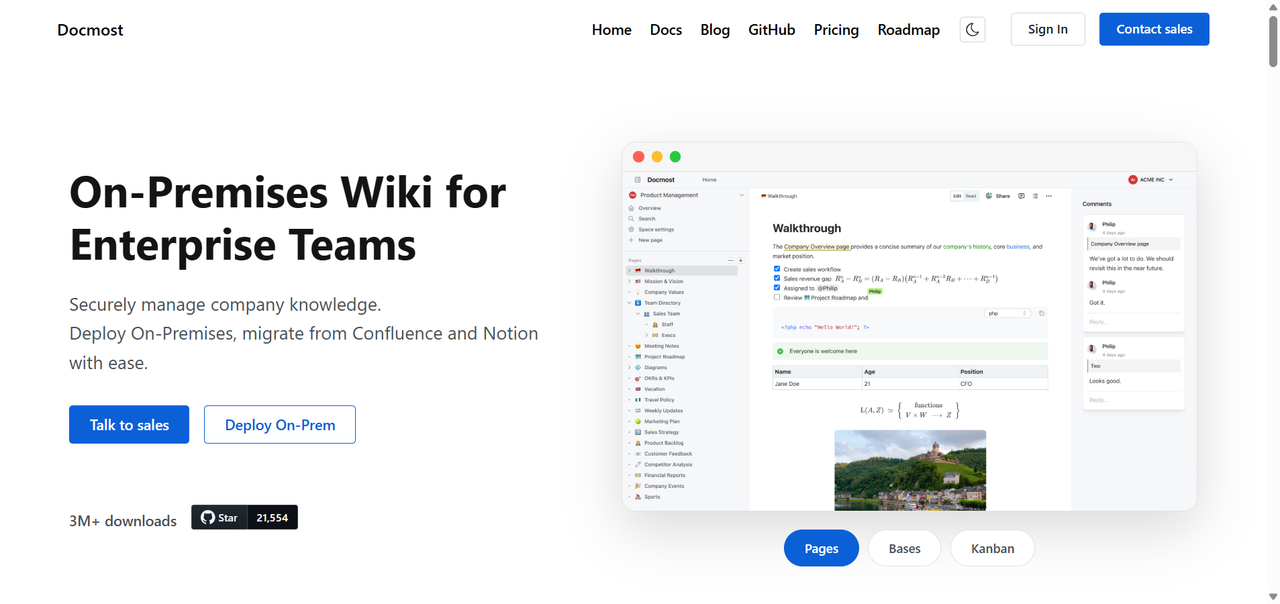Viewport: 1280px width, 604px height.
Task: Click the Deploy On-Prem button
Action: click(280, 425)
